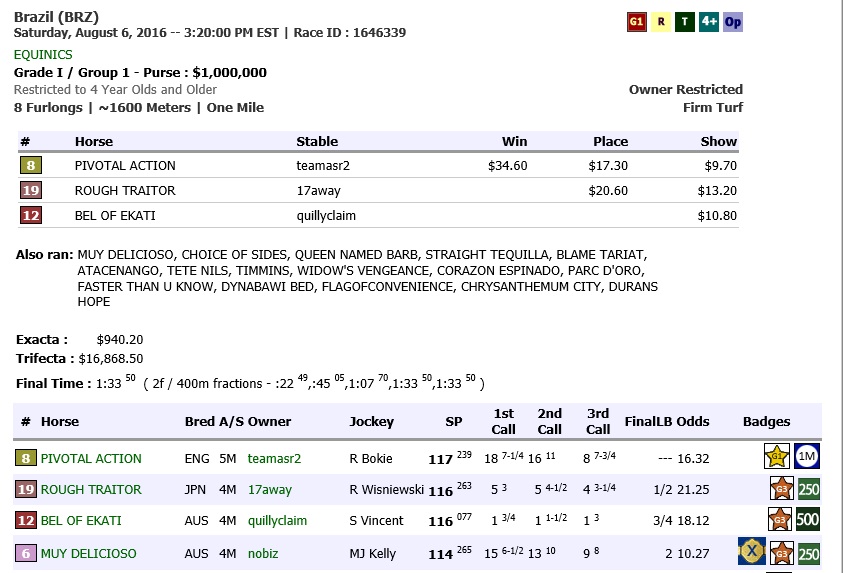This screenshot has width=843, height=573.
Task: Open the quillyclaim owner link
Action: [277, 521]
